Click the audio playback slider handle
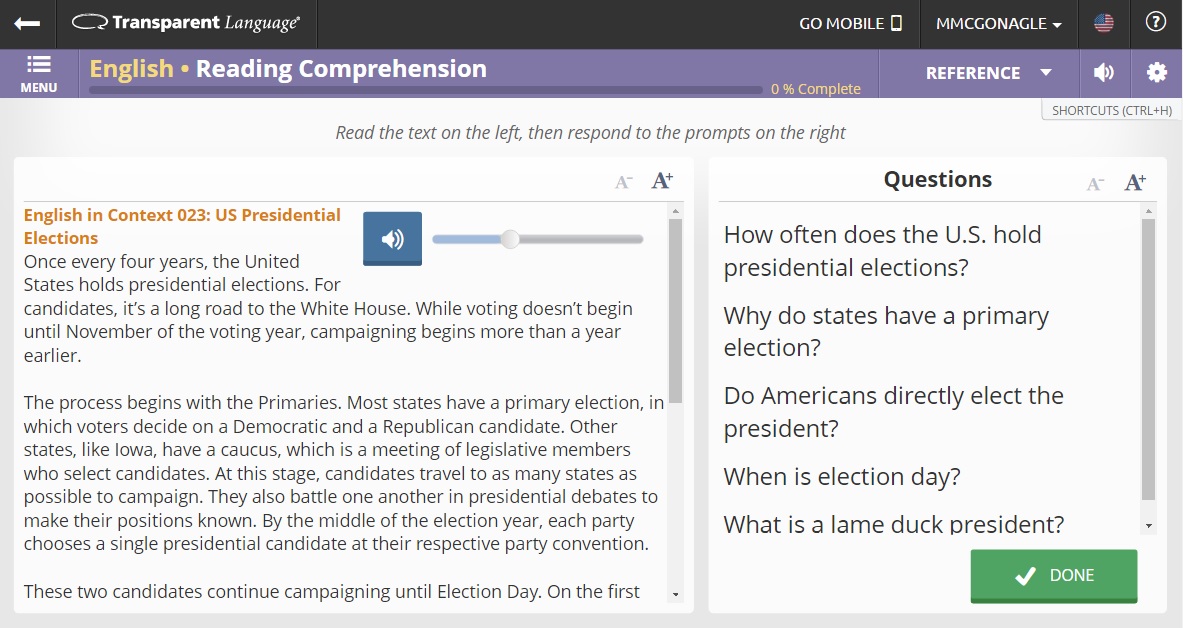The image size is (1183, 628). [510, 239]
